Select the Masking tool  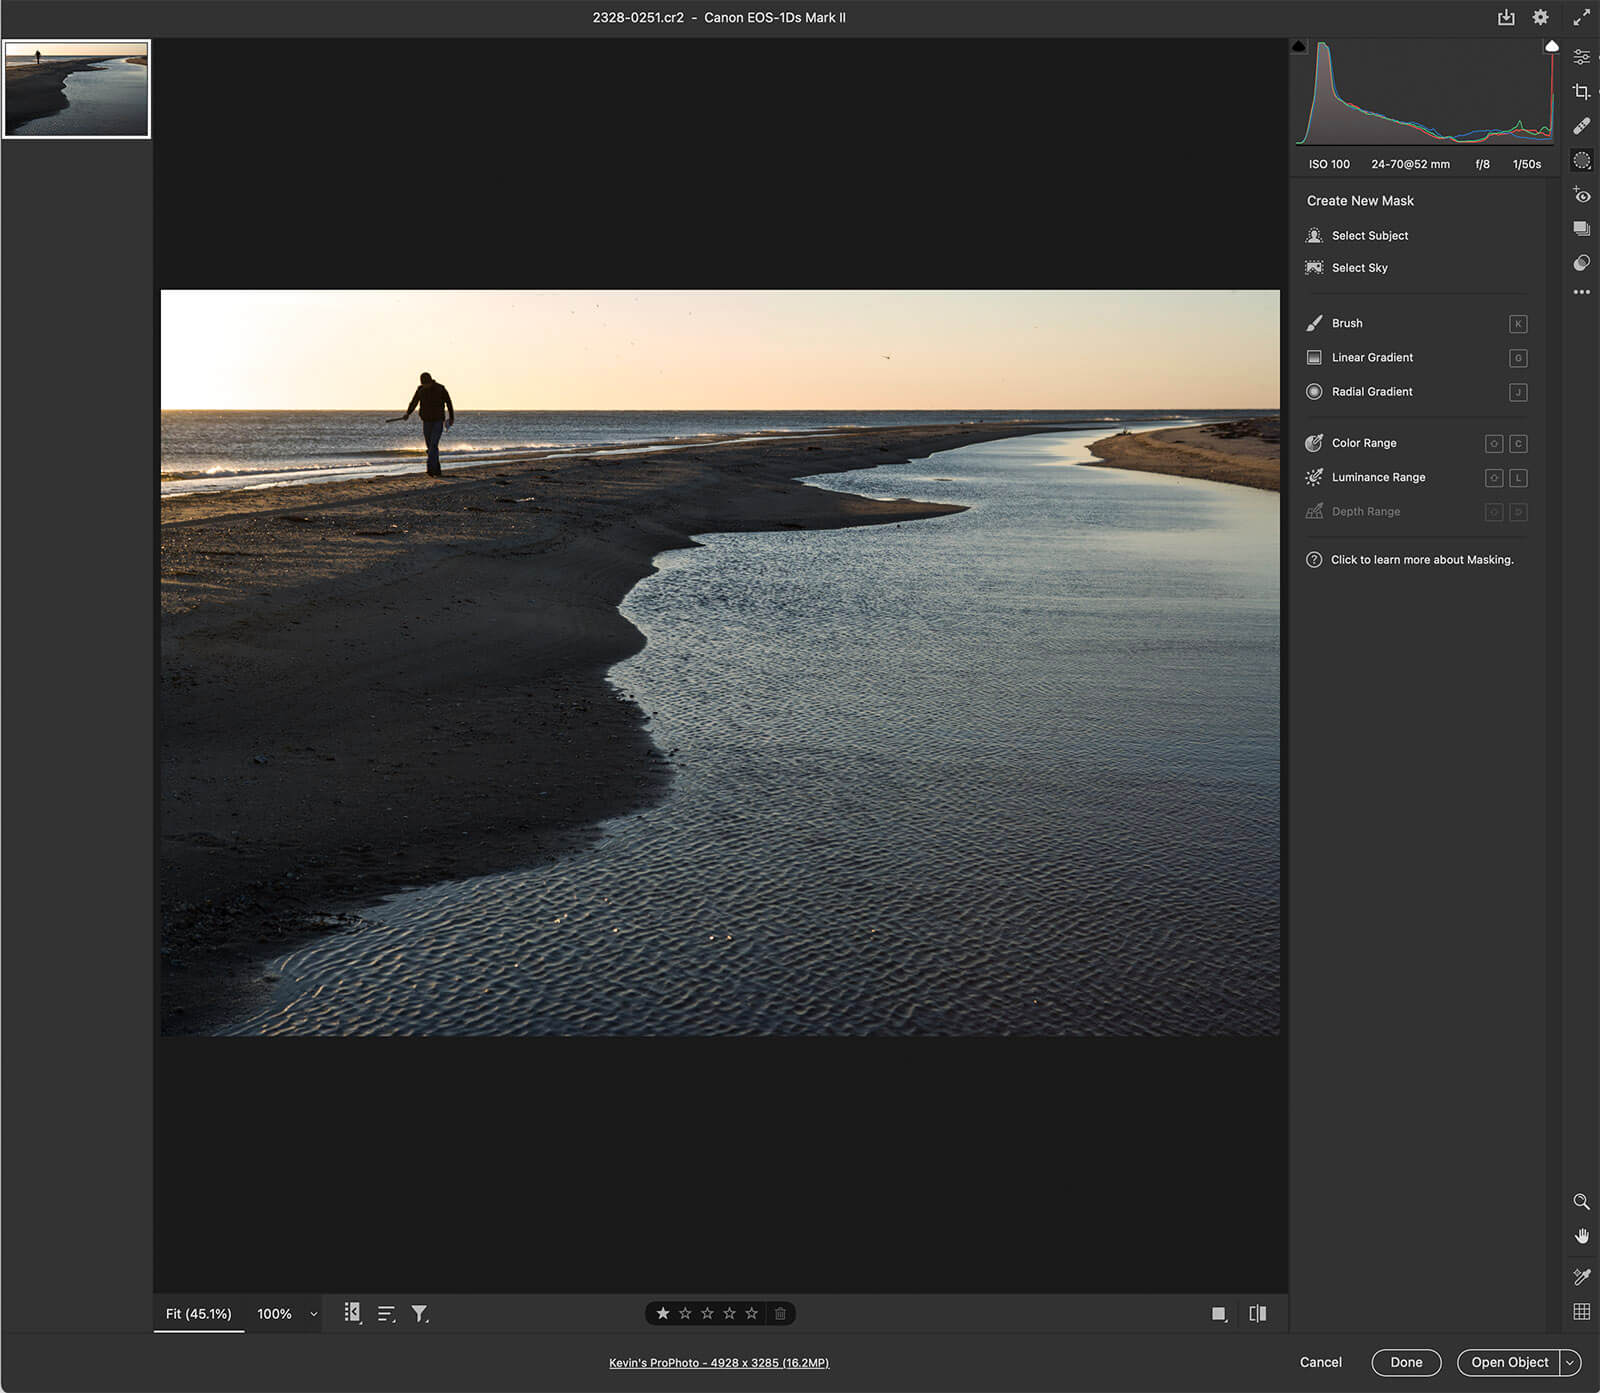[1582, 160]
